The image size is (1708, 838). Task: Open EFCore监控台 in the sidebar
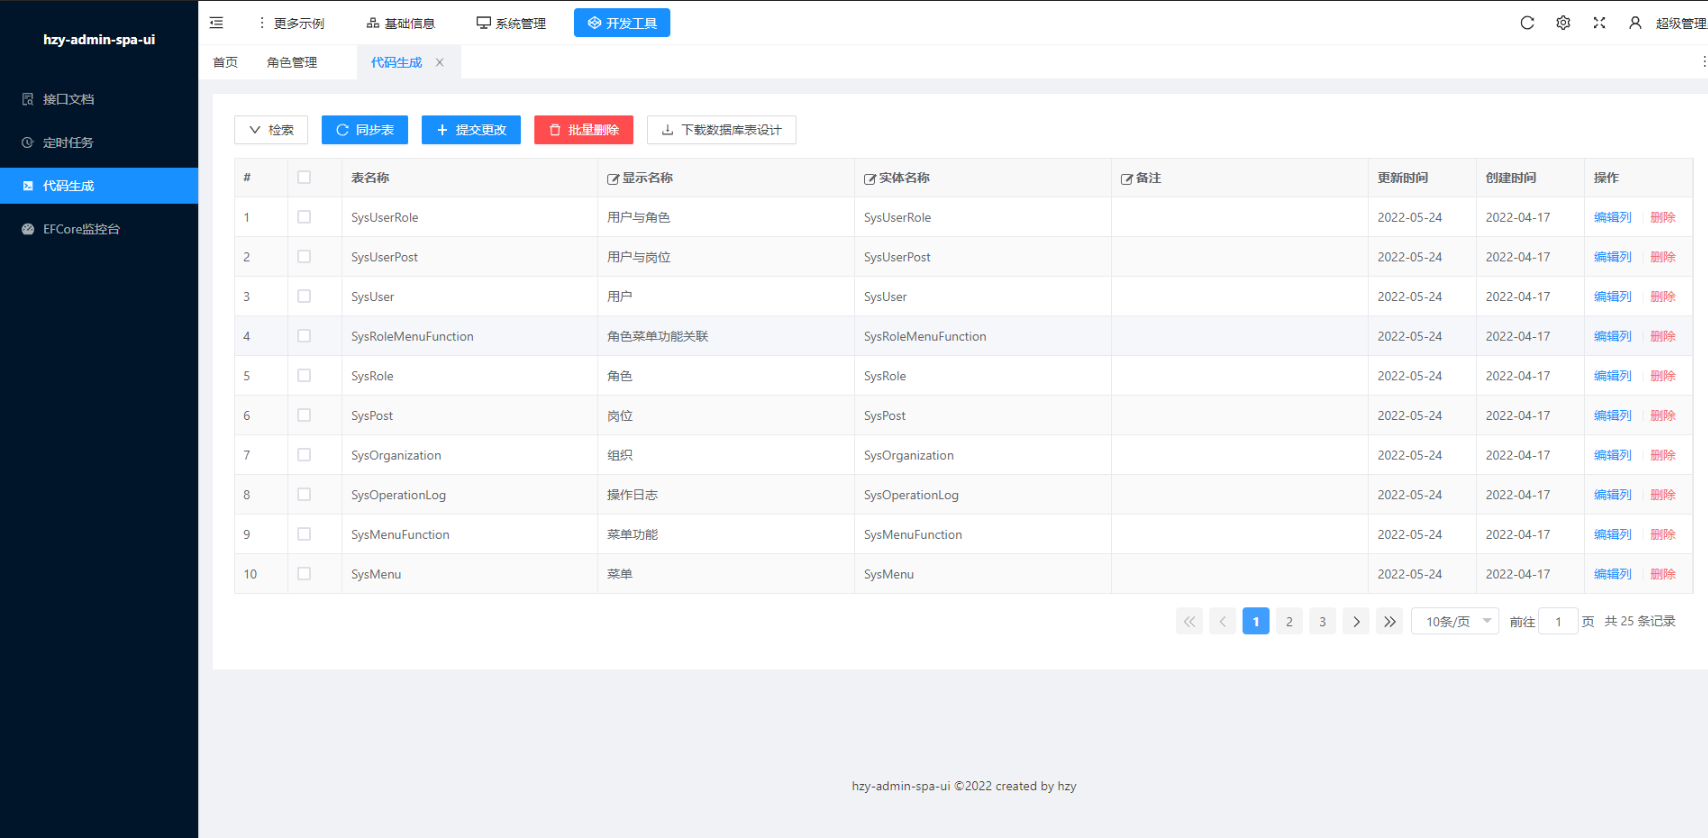point(81,229)
